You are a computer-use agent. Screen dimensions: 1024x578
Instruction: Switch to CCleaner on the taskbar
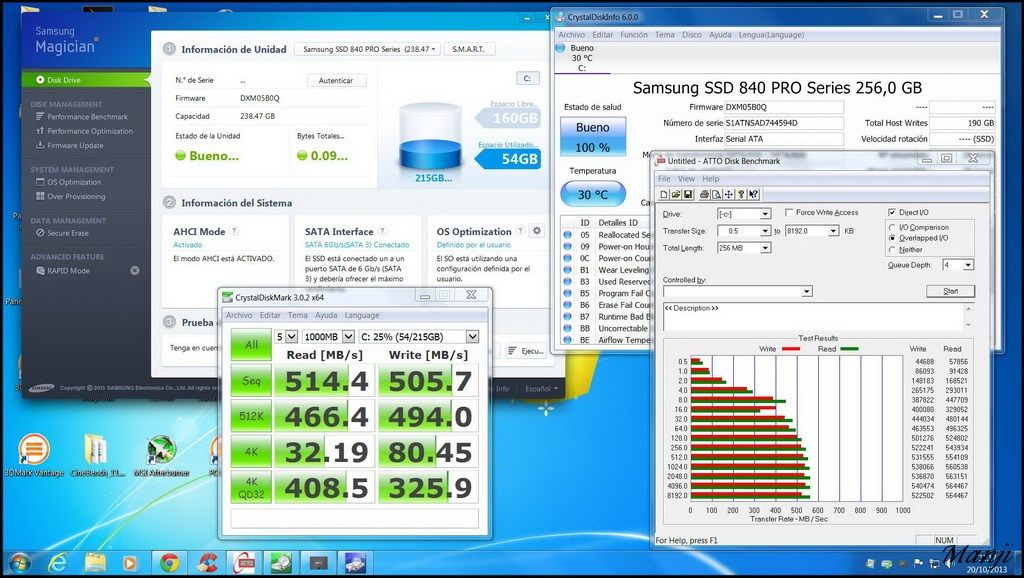[207, 562]
